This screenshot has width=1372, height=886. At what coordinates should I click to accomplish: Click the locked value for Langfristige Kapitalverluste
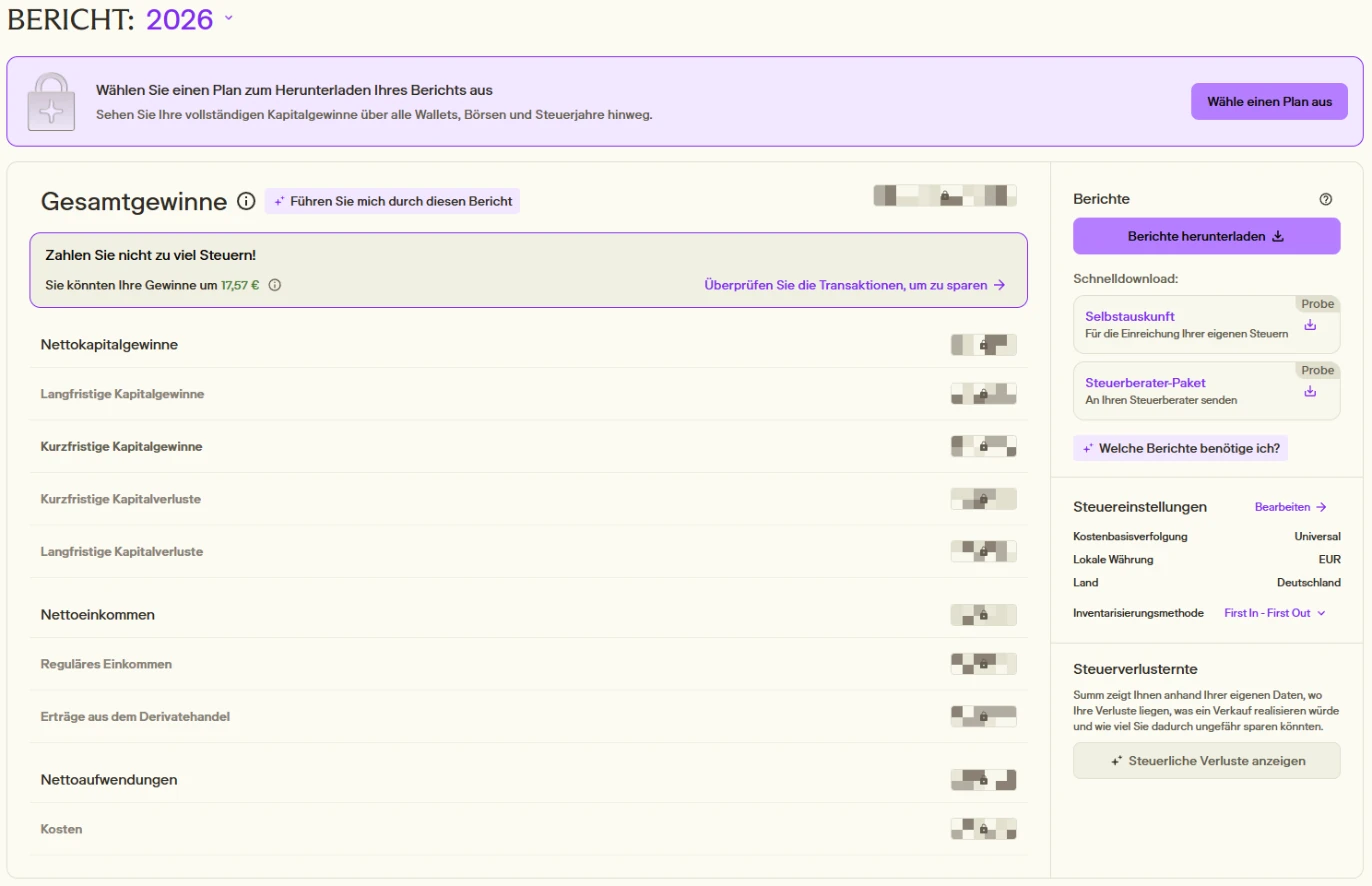coord(983,551)
